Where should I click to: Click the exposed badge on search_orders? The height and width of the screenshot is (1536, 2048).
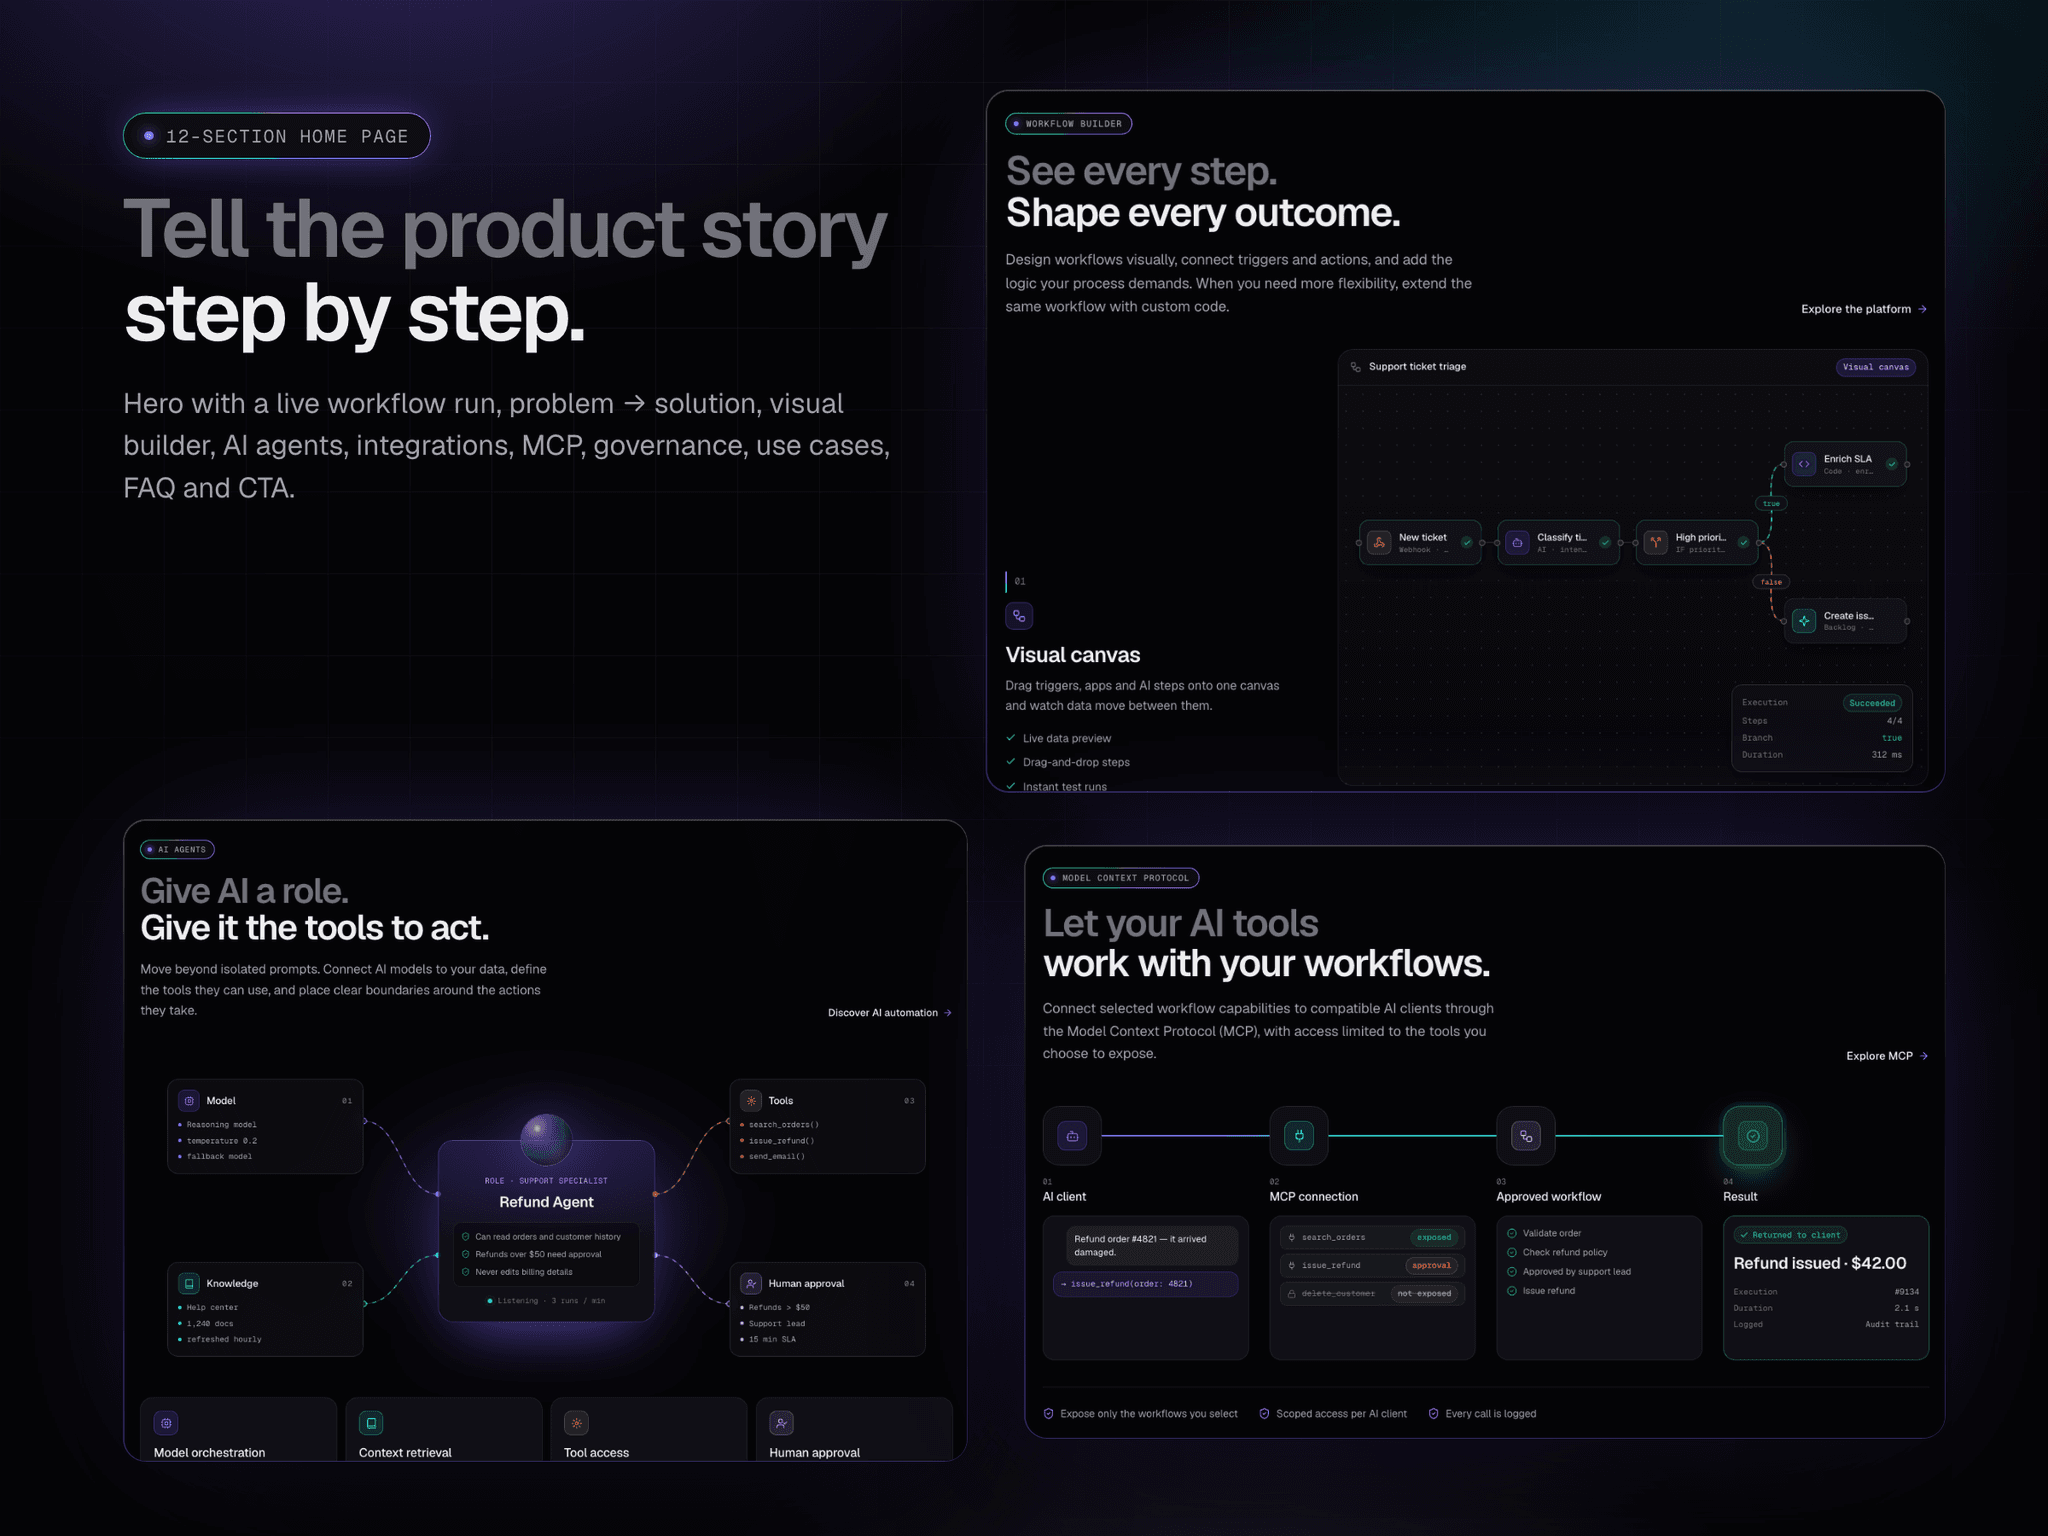(x=1434, y=1238)
